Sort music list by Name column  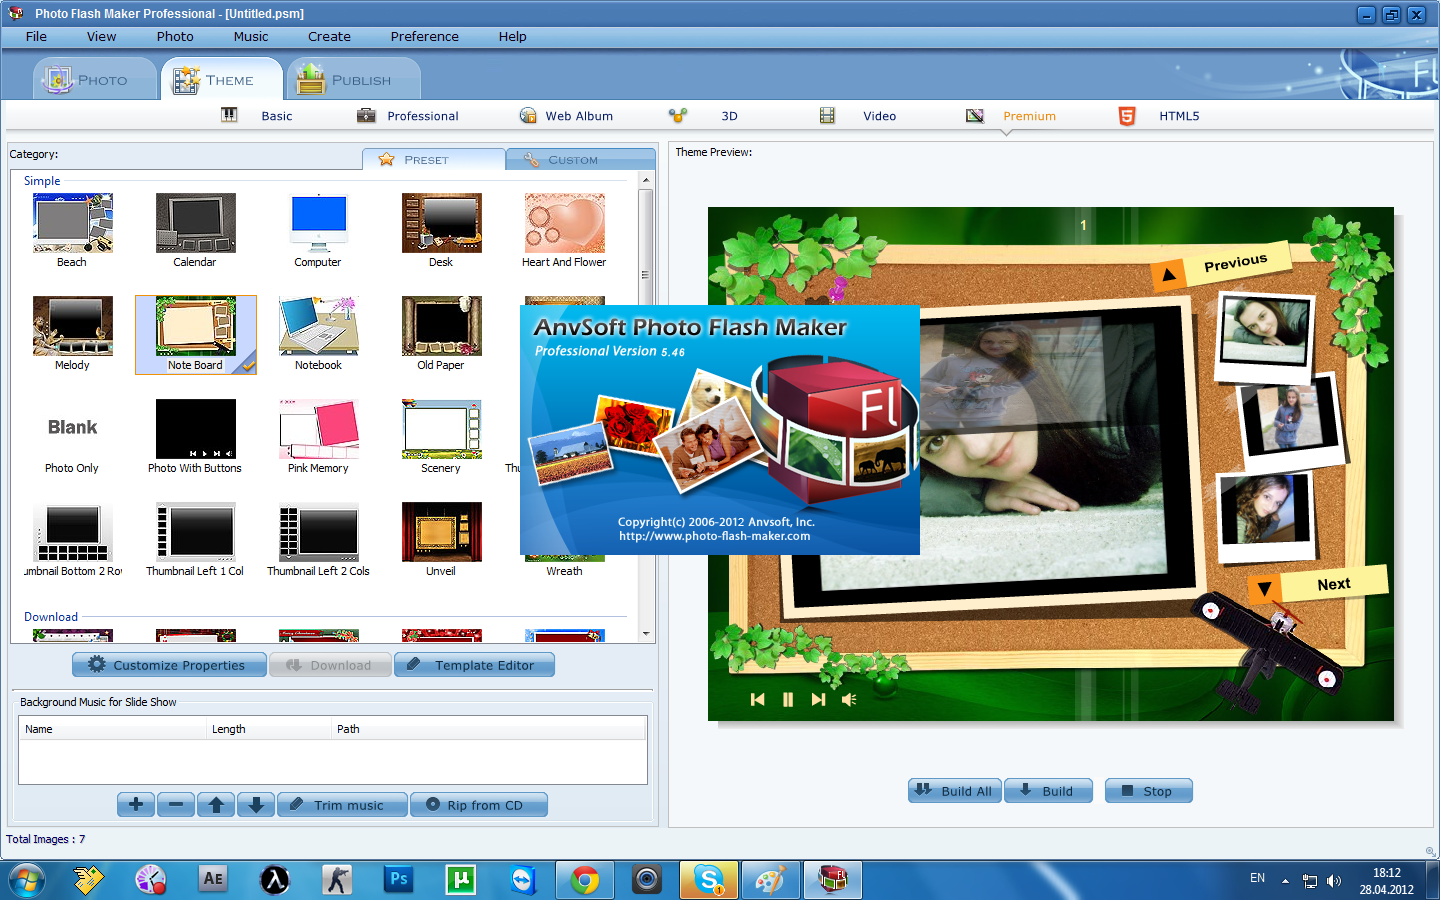[112, 729]
